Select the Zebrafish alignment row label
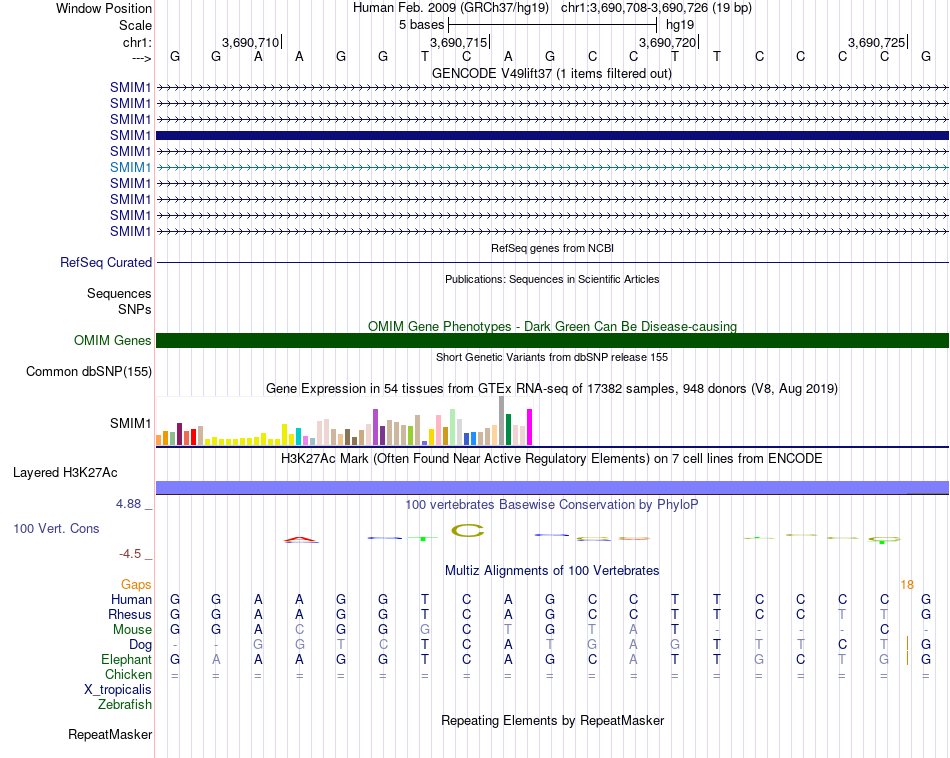The image size is (950, 758). [x=125, y=705]
